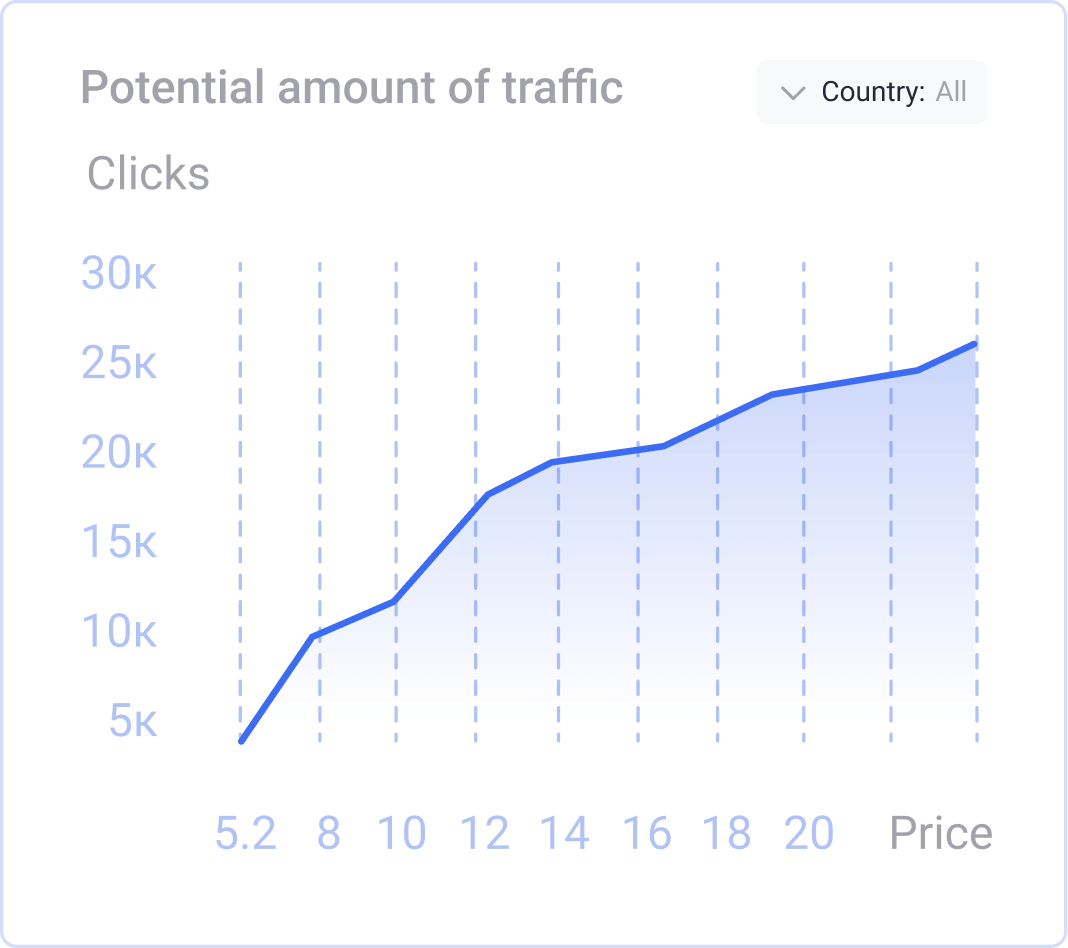Click the chevron icon beside Country

coord(793,93)
